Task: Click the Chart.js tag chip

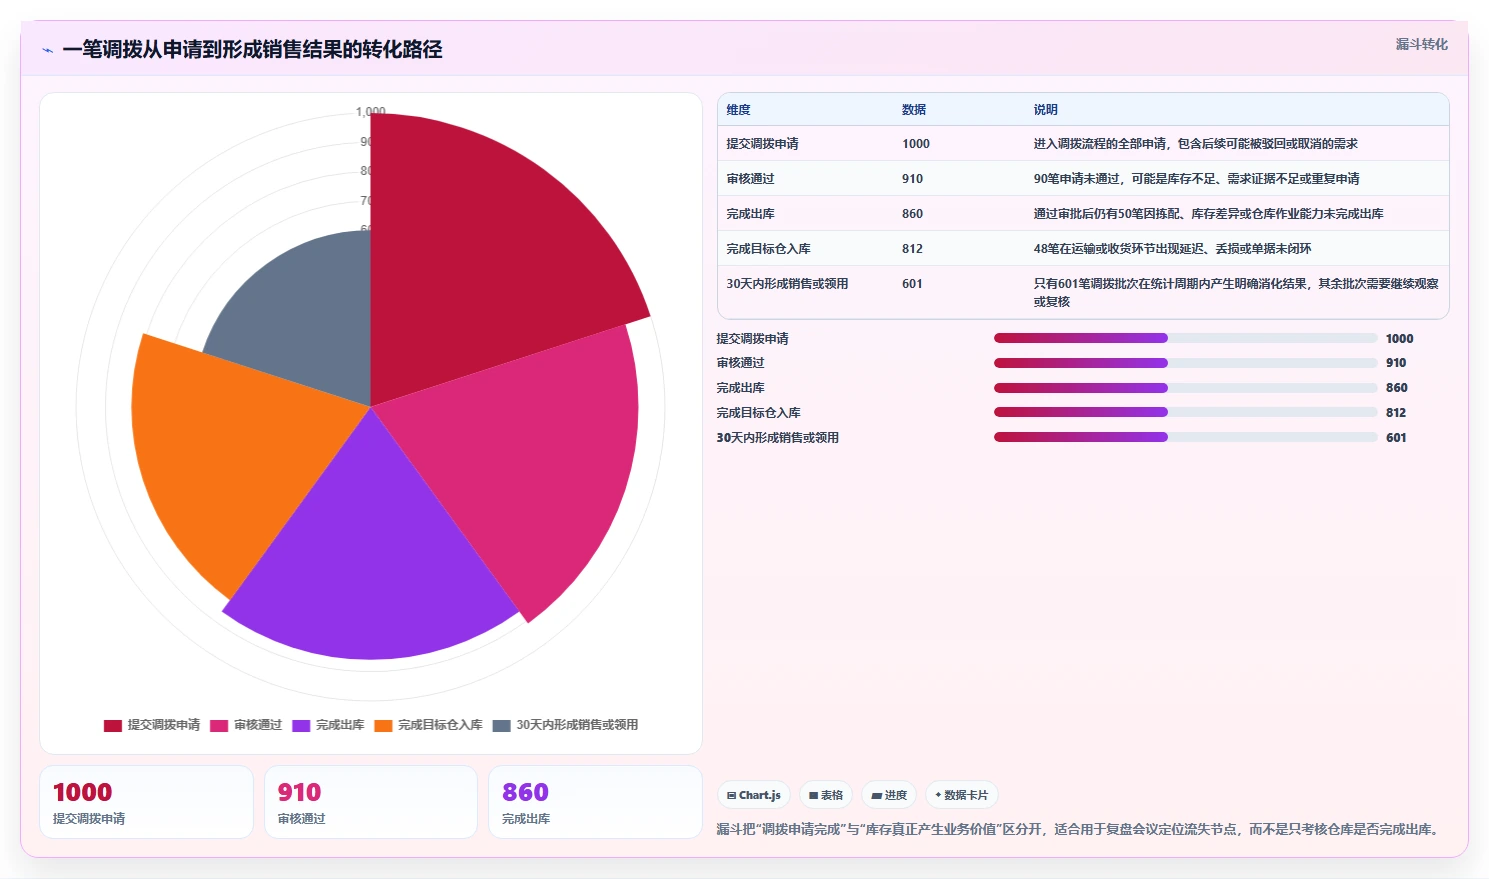Action: click(x=754, y=795)
